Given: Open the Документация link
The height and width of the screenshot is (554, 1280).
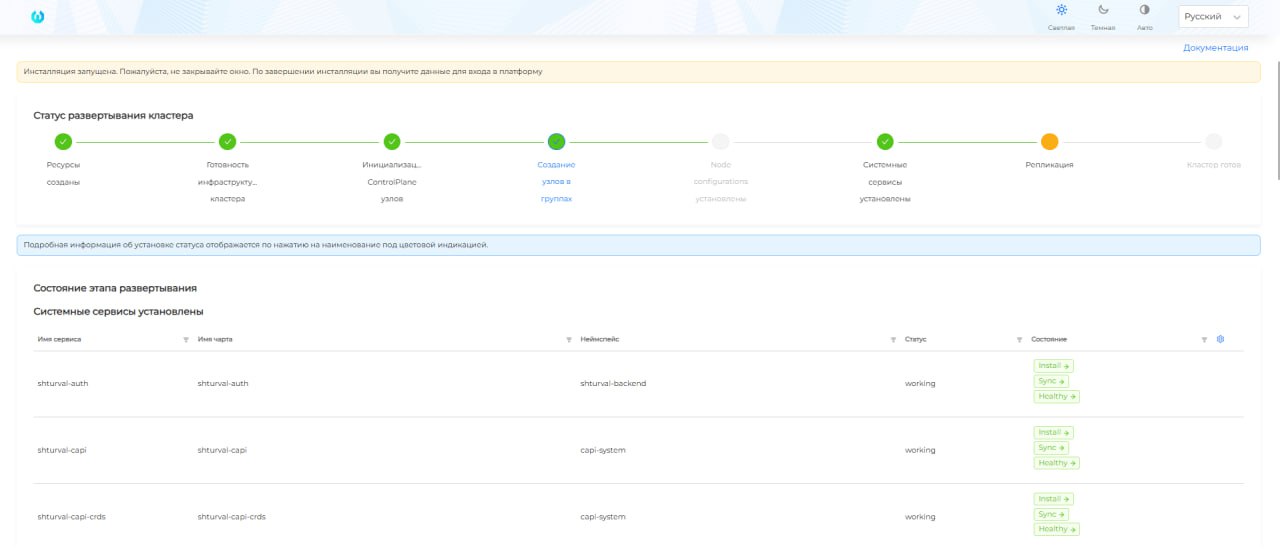Looking at the screenshot, I should (x=1215, y=47).
